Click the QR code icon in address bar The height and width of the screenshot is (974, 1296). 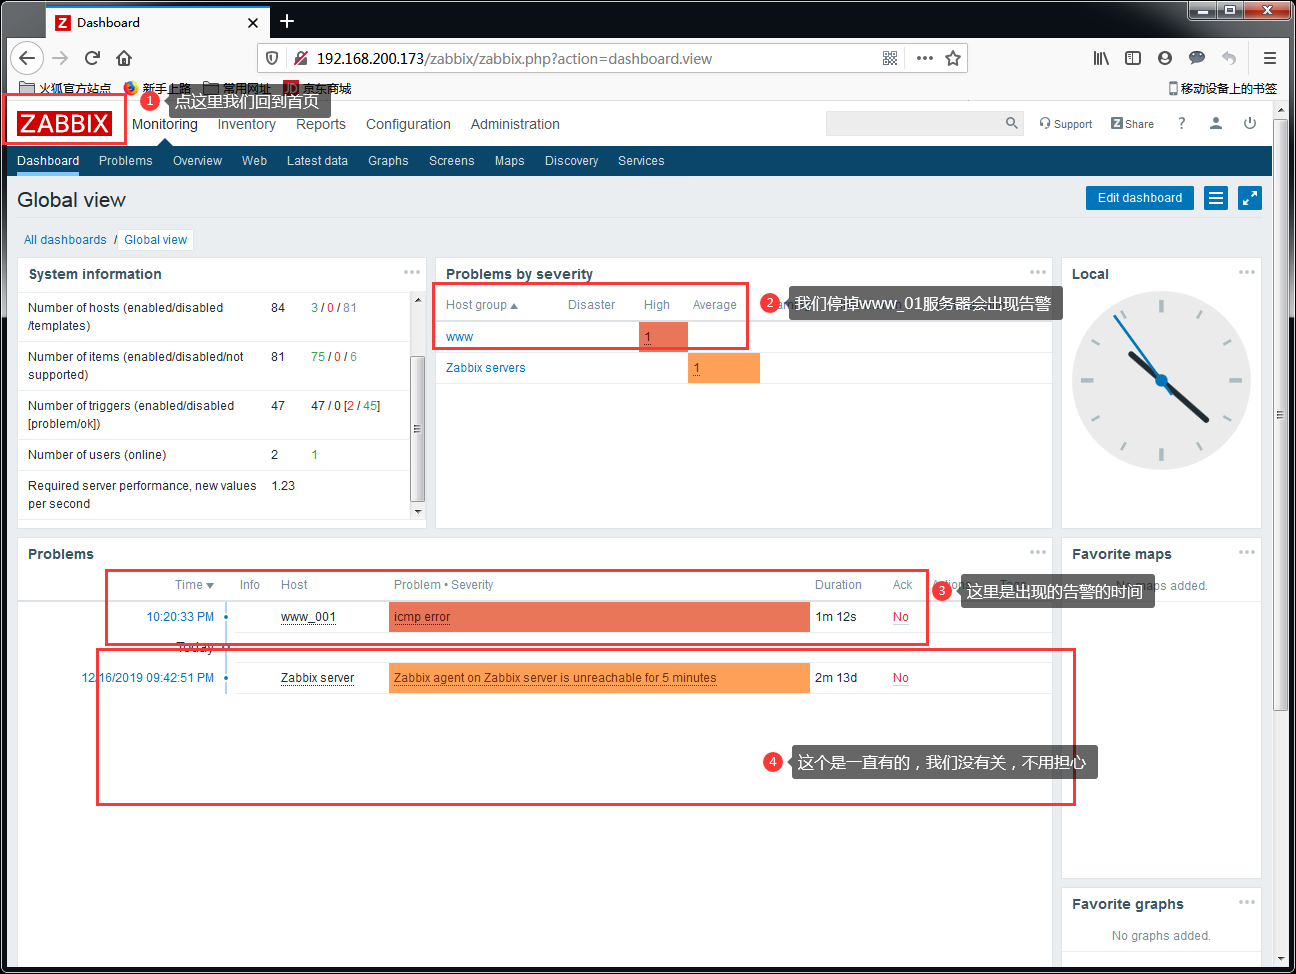tap(890, 58)
